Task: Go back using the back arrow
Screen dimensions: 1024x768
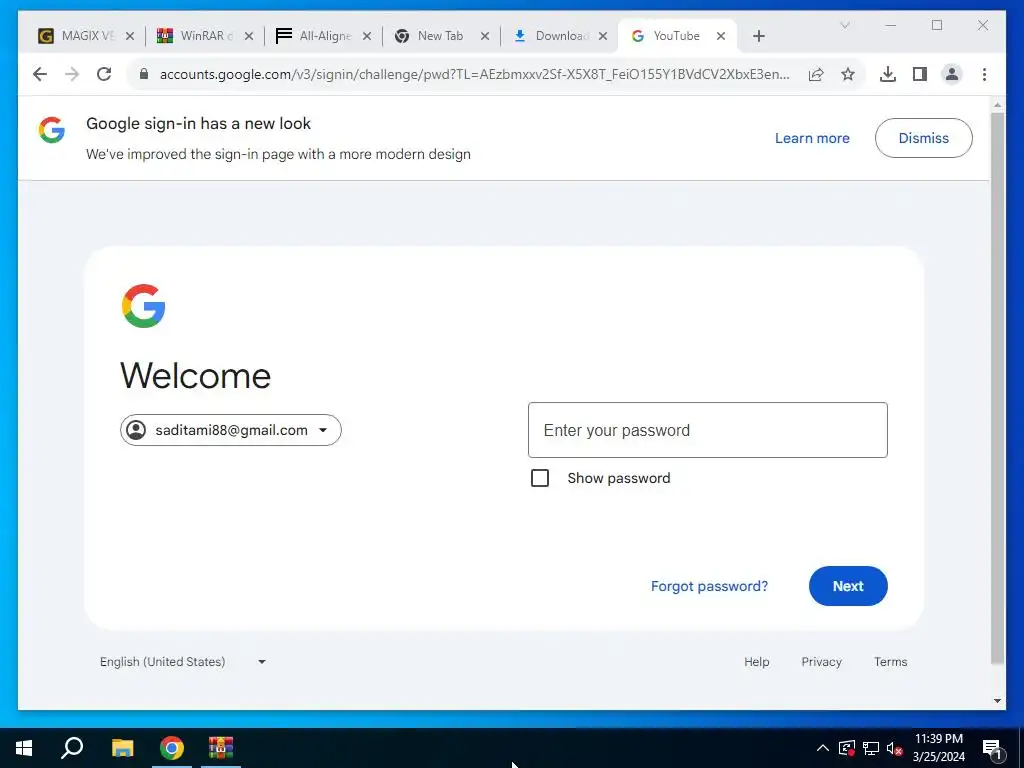Action: click(x=40, y=74)
